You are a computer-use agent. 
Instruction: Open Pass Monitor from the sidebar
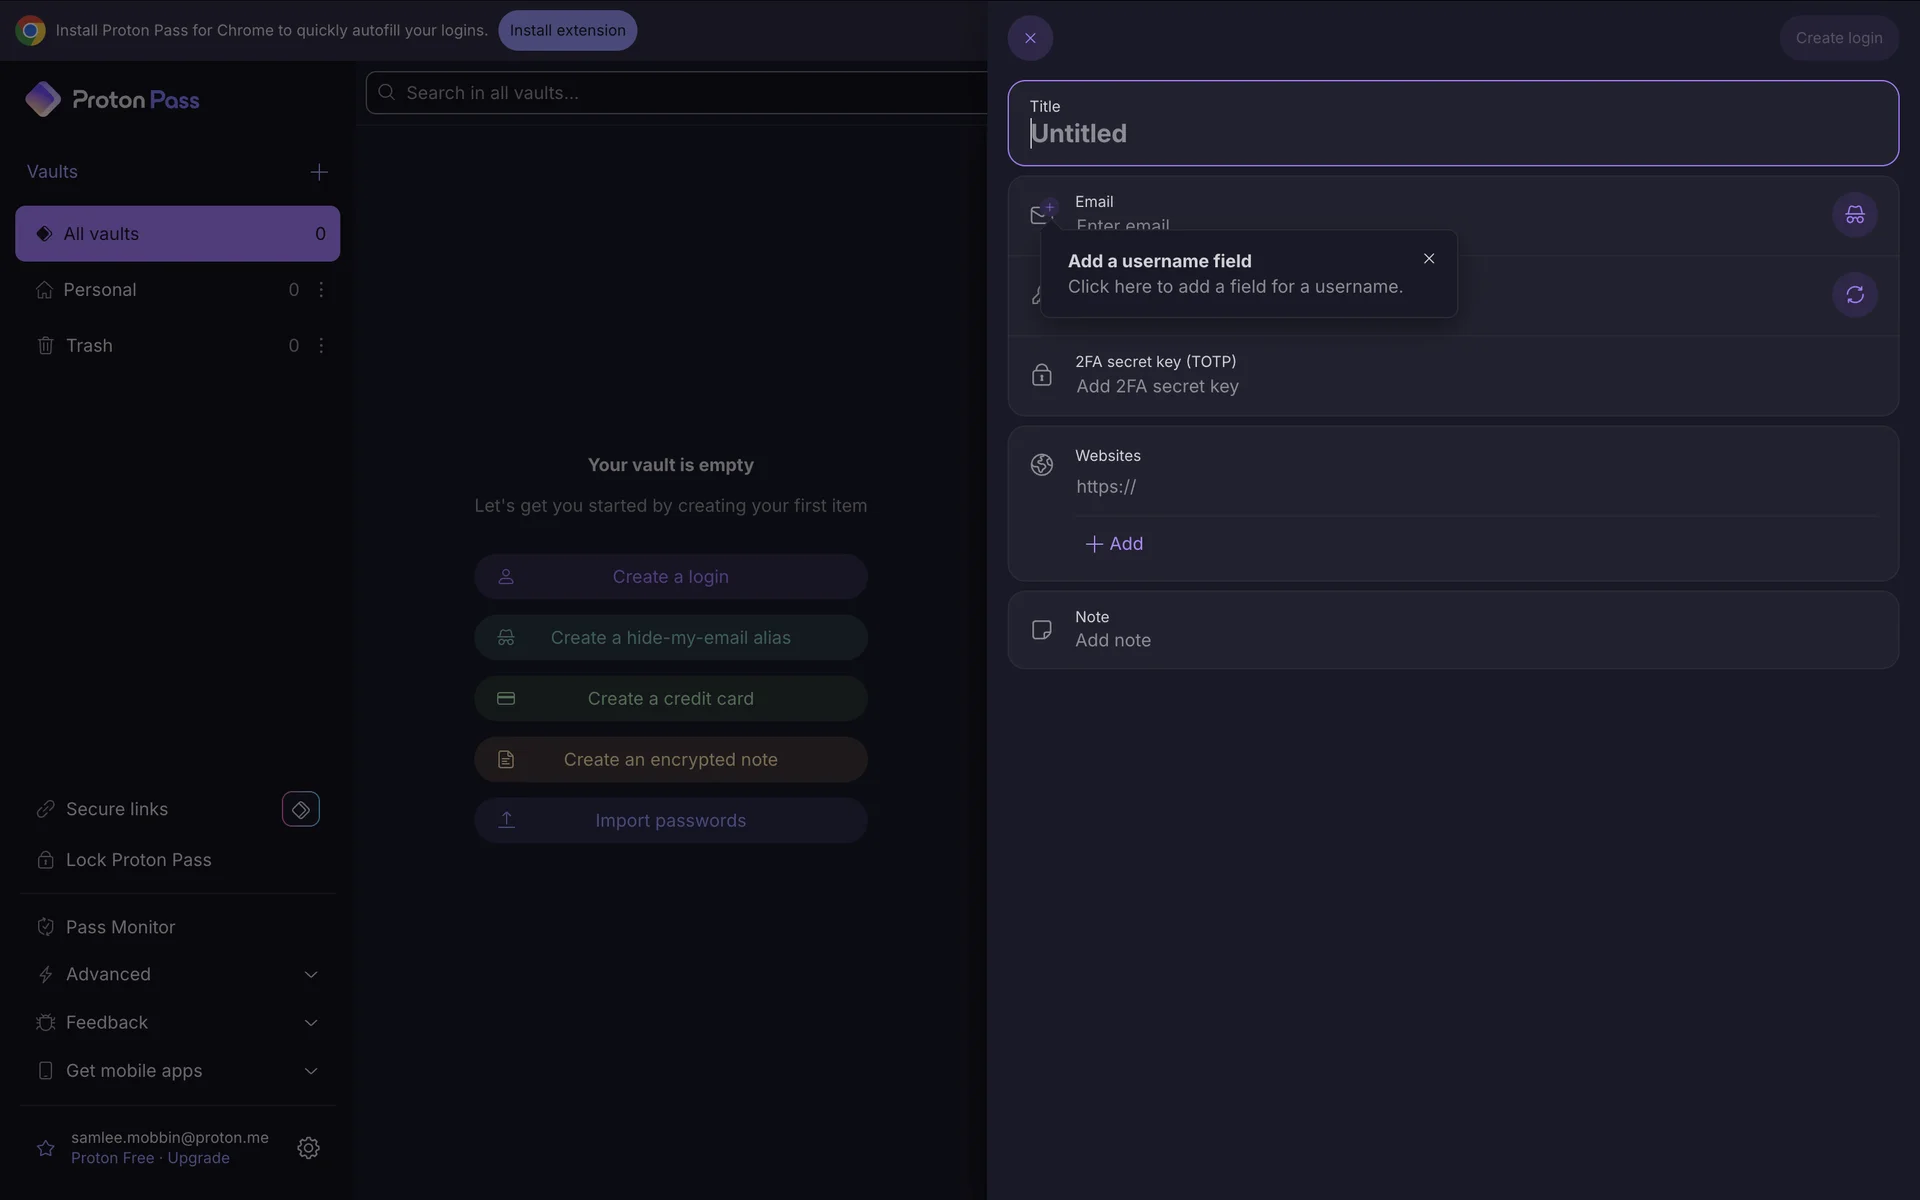pyautogui.click(x=120, y=927)
